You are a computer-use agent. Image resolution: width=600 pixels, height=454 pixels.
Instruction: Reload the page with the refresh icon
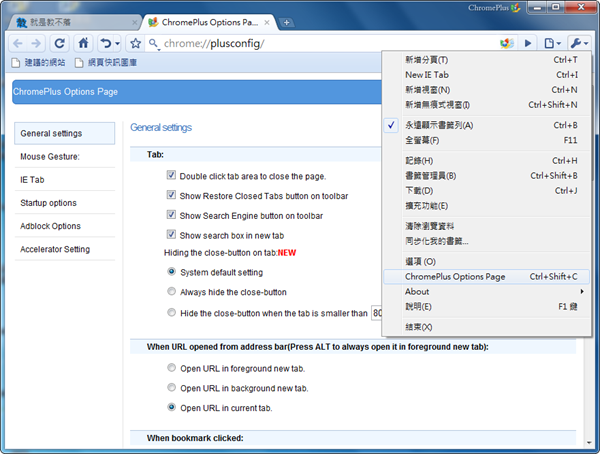tap(60, 43)
